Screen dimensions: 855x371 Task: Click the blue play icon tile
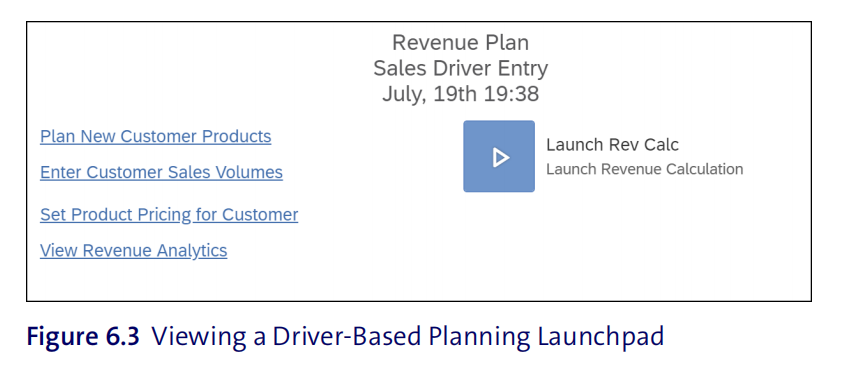tap(499, 157)
